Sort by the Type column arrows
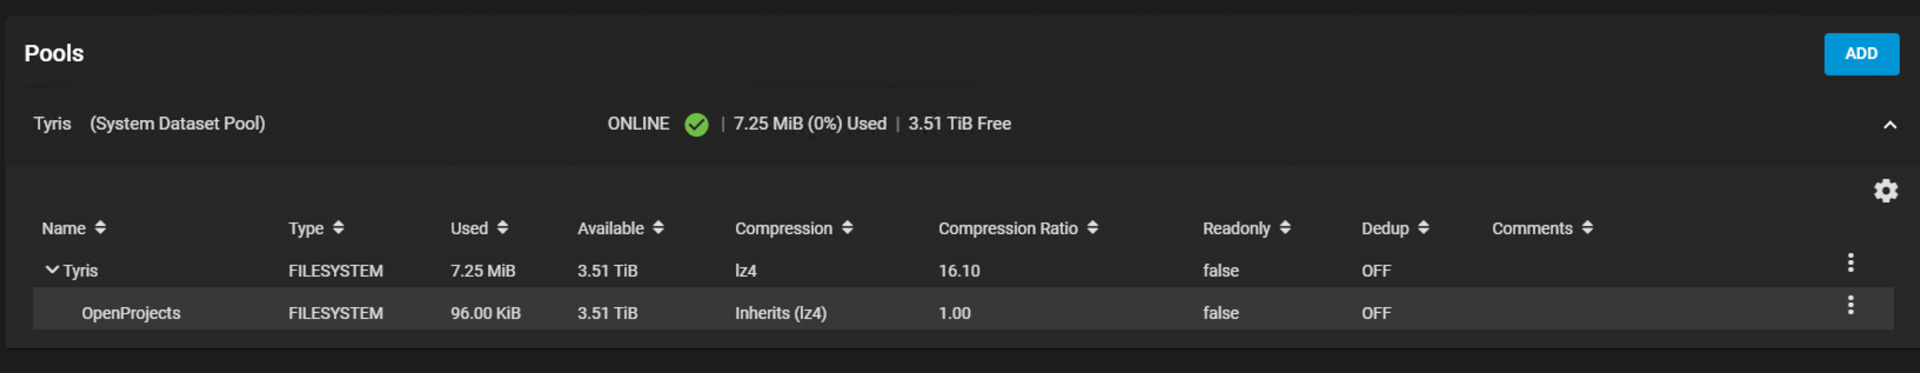Viewport: 1920px width, 373px height. pos(338,228)
